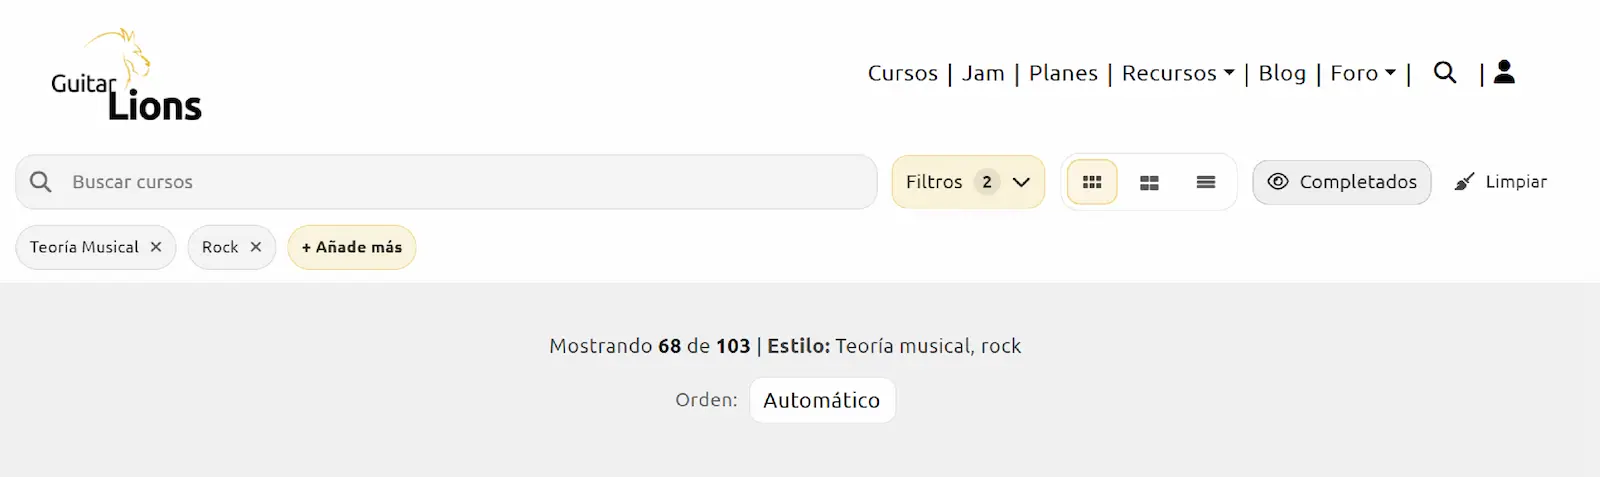Screen dimensions: 1600x477
Task: Remove the Teoría Musical filter chip
Action: 156,247
